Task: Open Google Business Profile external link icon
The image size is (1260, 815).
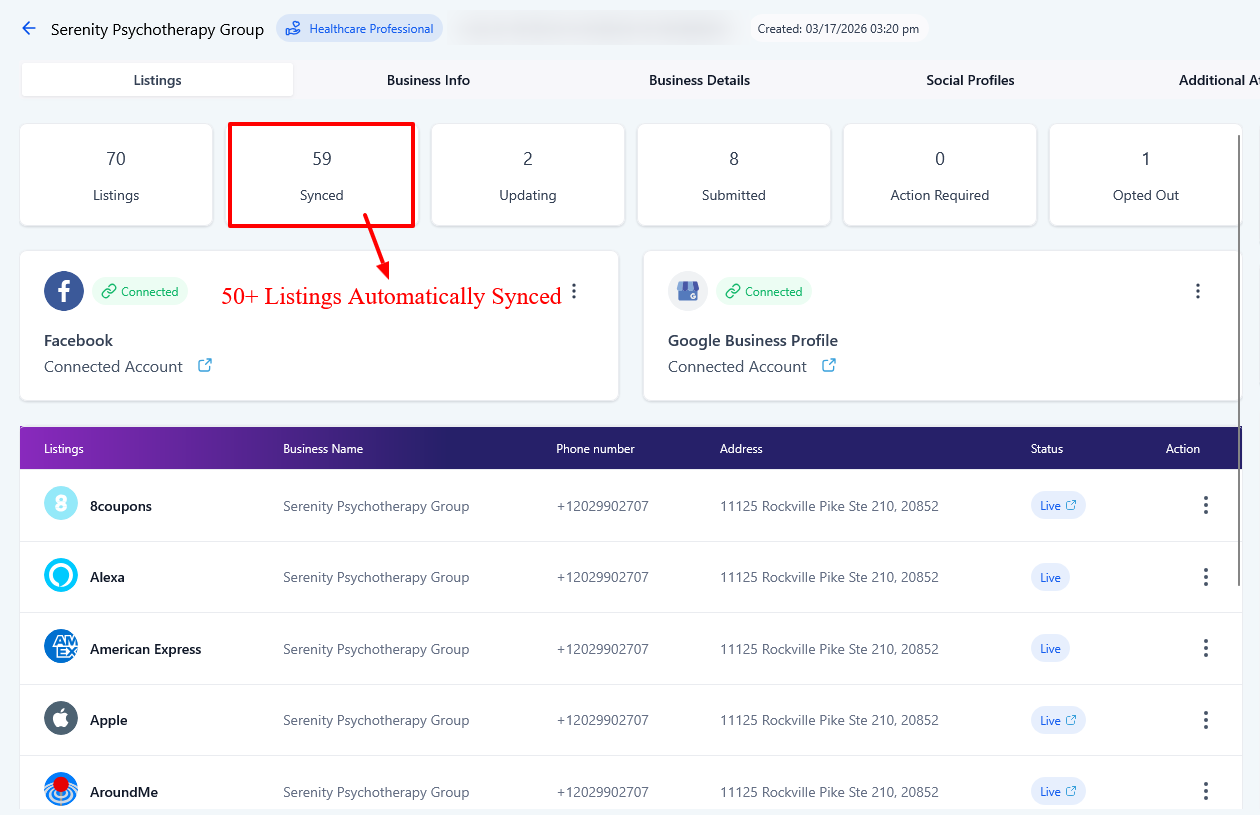Action: click(x=829, y=366)
